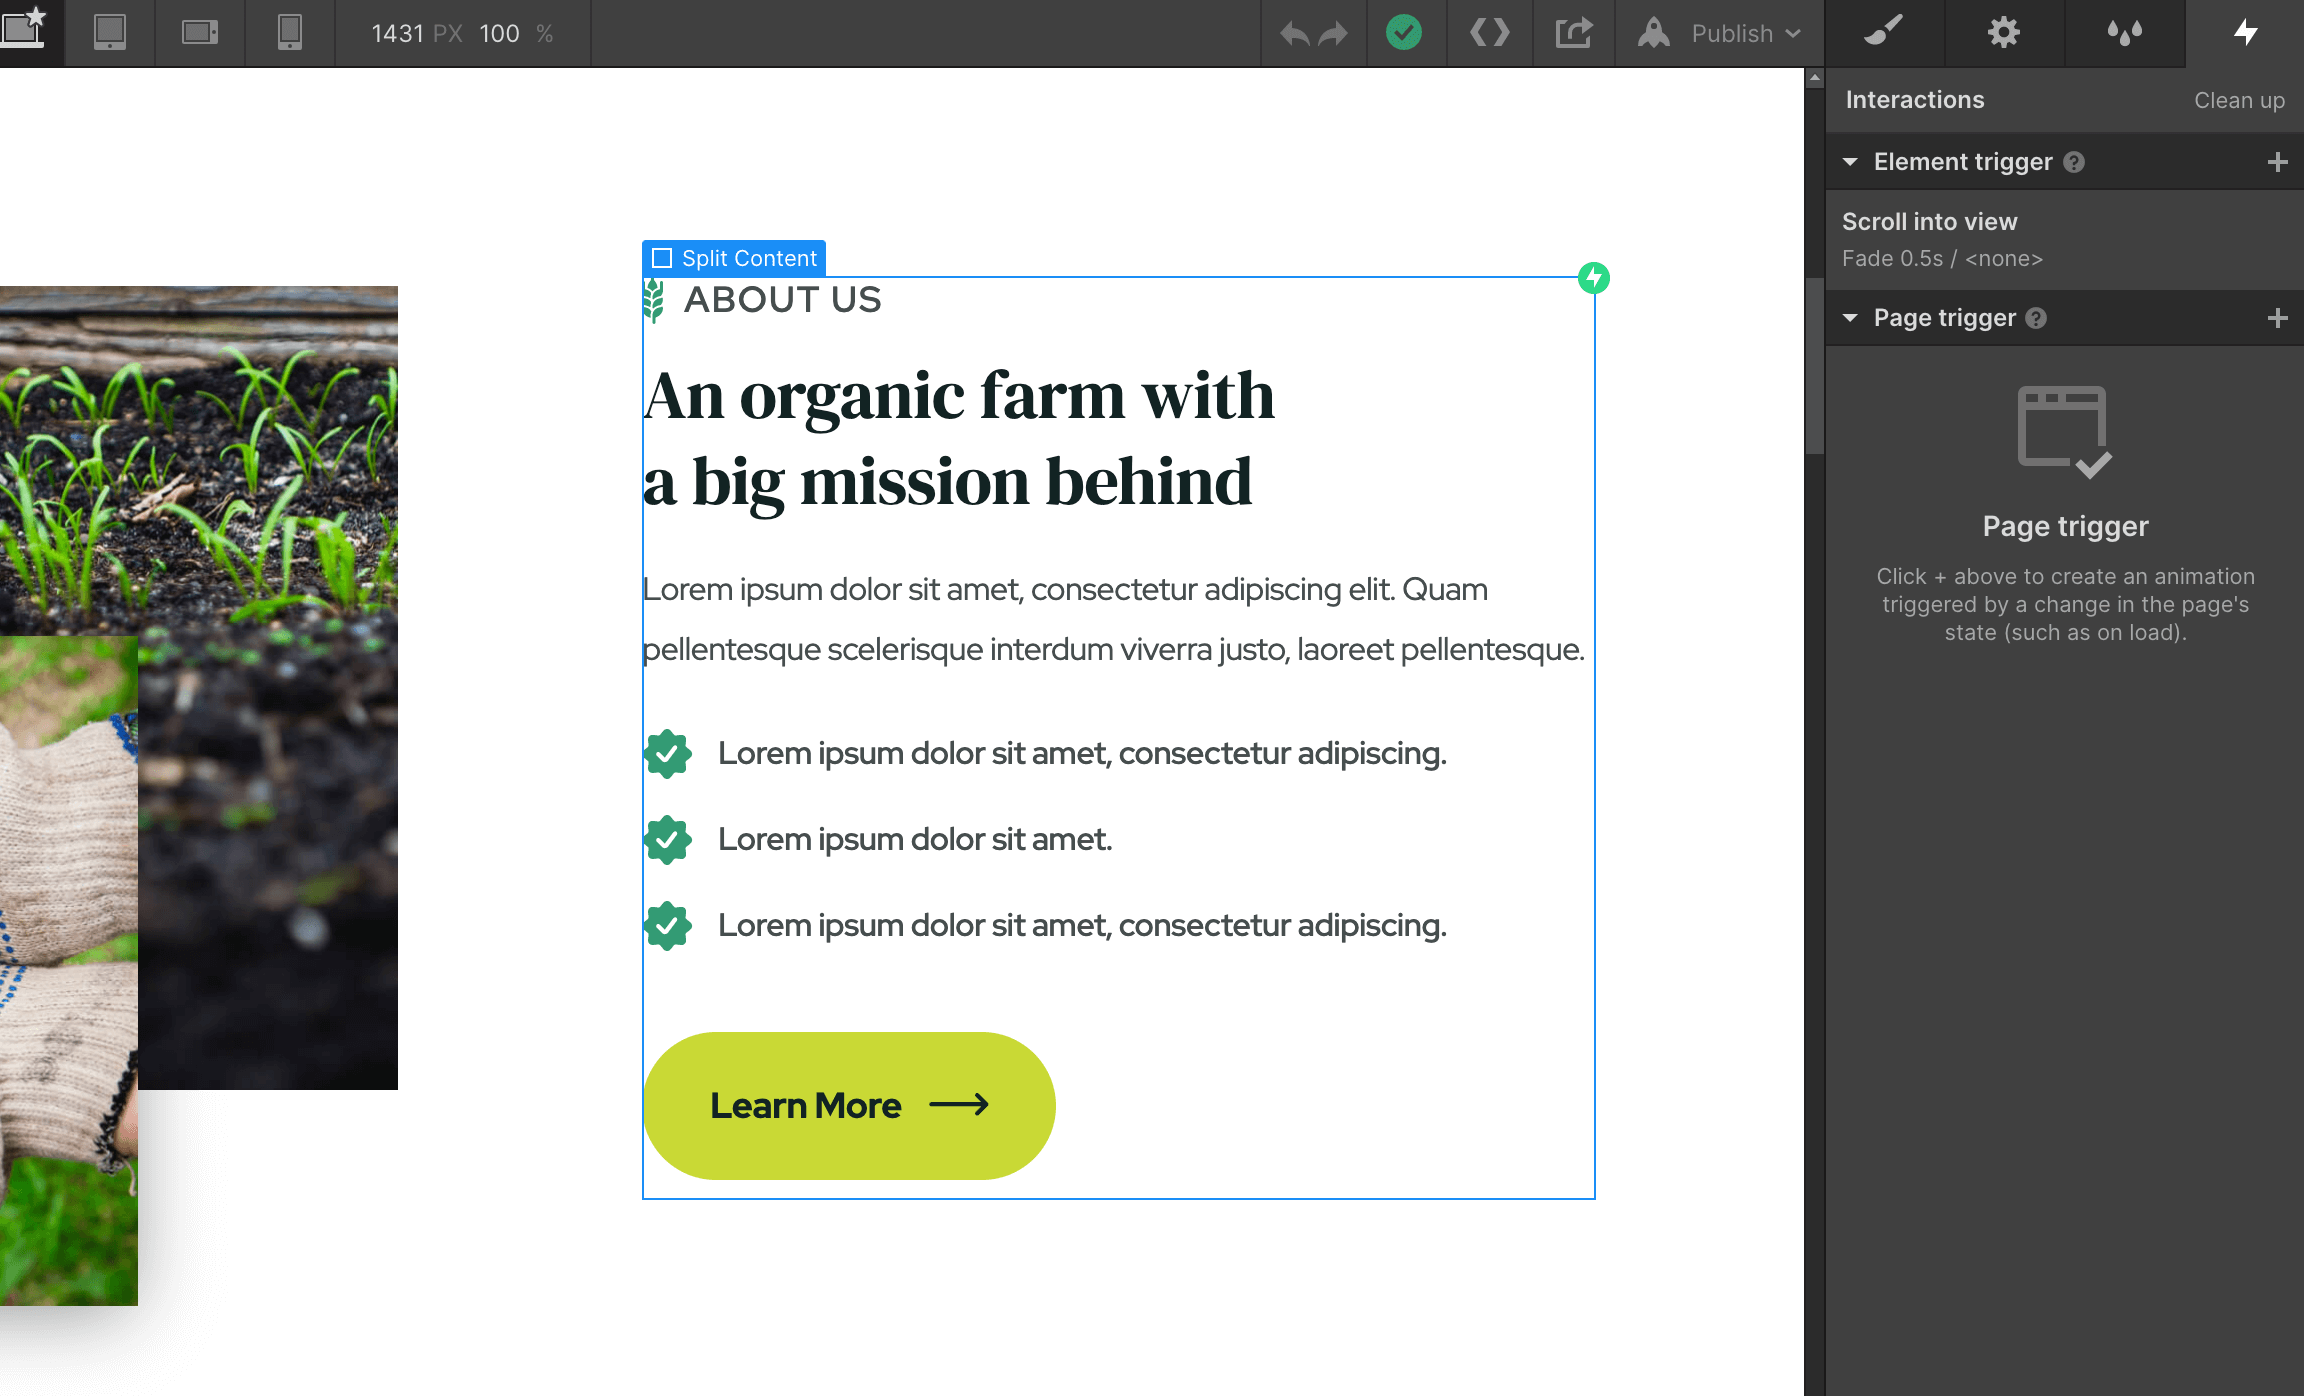
Task: Select the Lorem ipsum paragraph text
Action: pos(1114,619)
